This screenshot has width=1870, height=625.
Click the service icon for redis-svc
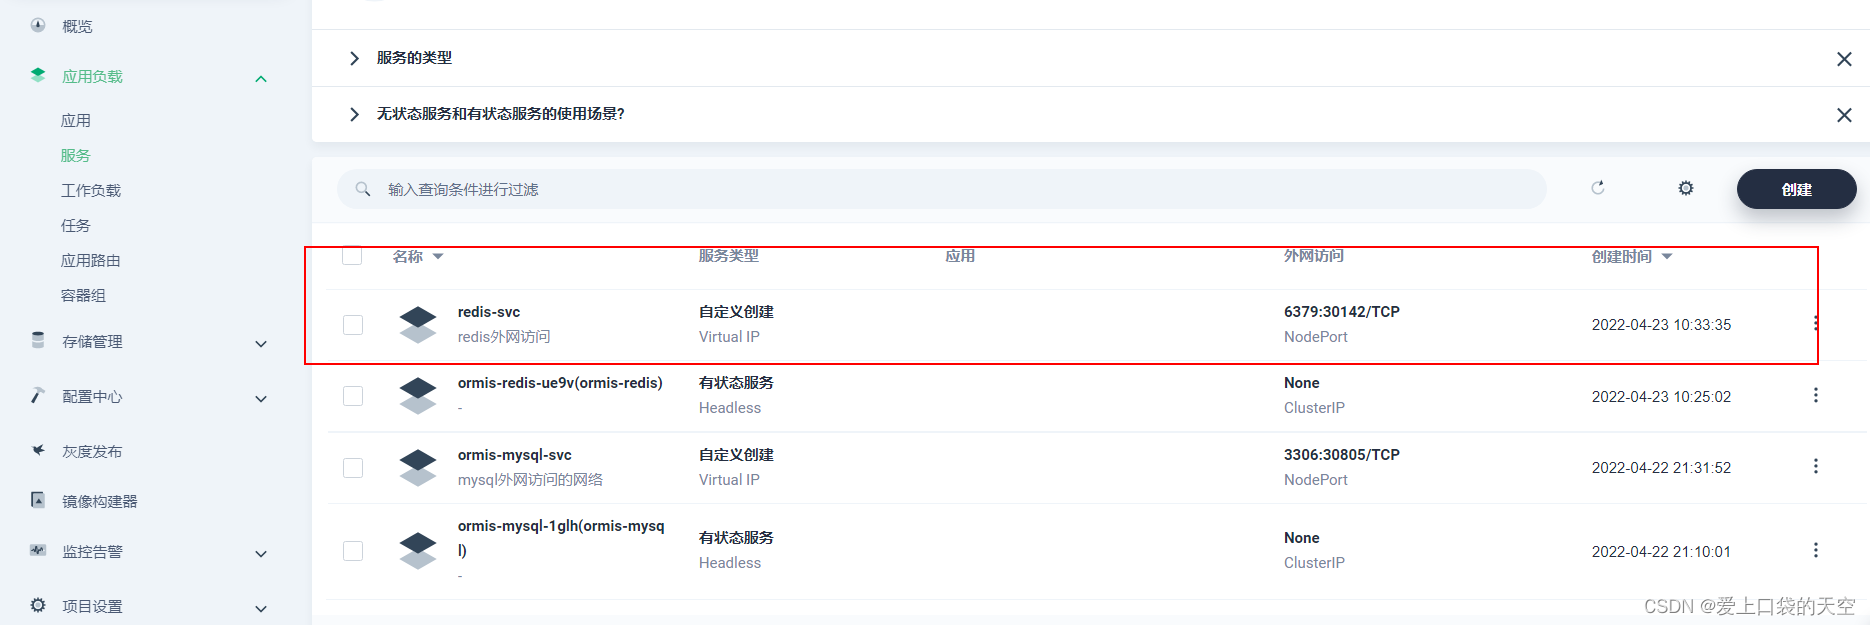pos(418,325)
